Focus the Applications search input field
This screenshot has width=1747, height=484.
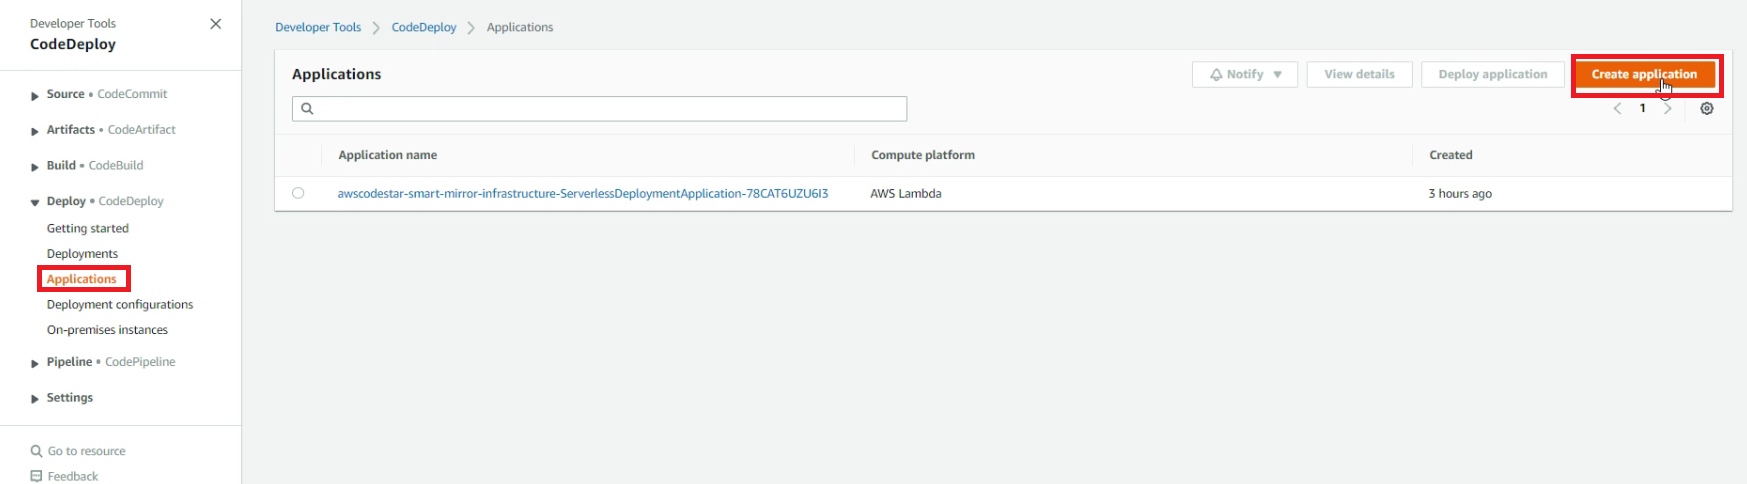point(600,108)
